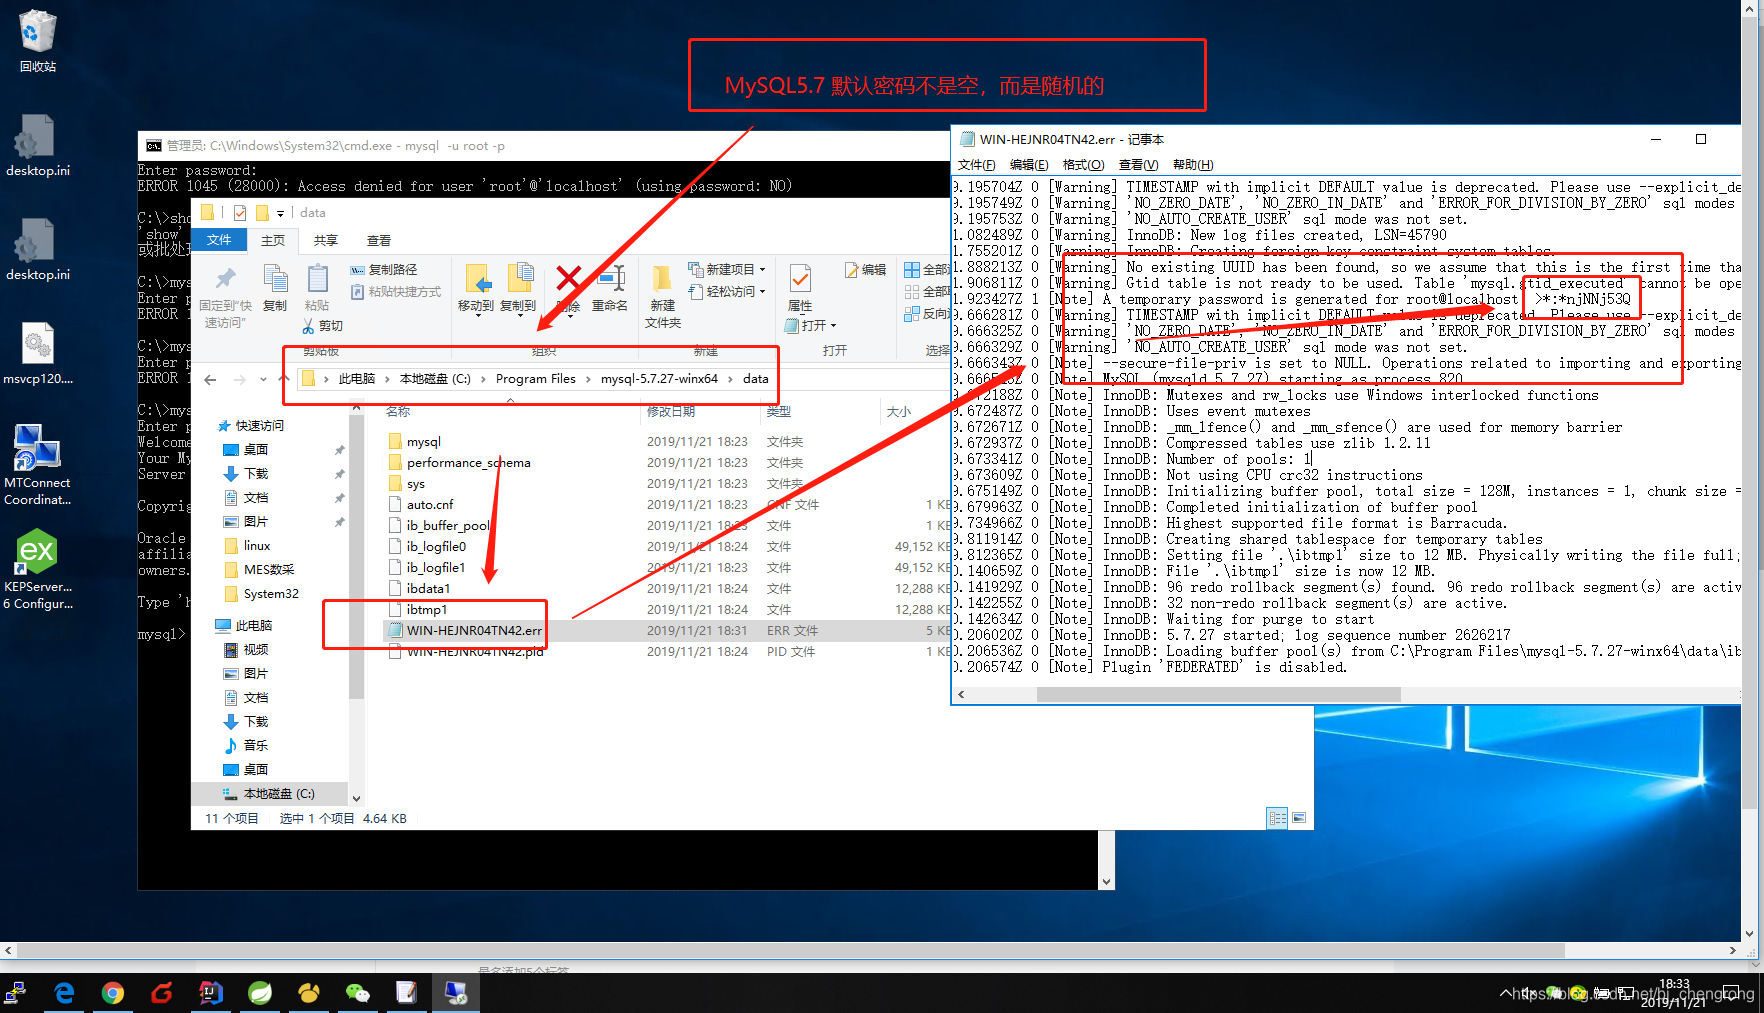Select the msvcp120 file on the desktop
The image size is (1764, 1013).
tap(37, 354)
